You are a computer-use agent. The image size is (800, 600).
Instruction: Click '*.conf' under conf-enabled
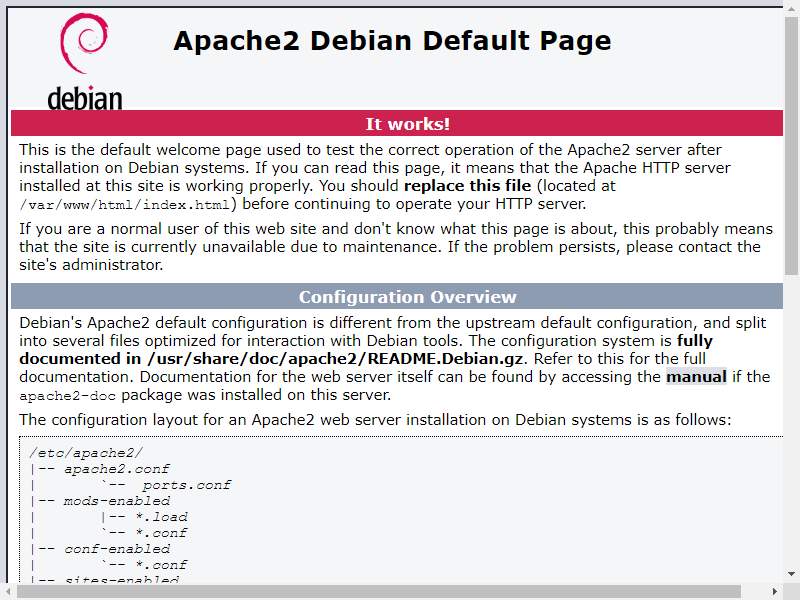(x=161, y=565)
